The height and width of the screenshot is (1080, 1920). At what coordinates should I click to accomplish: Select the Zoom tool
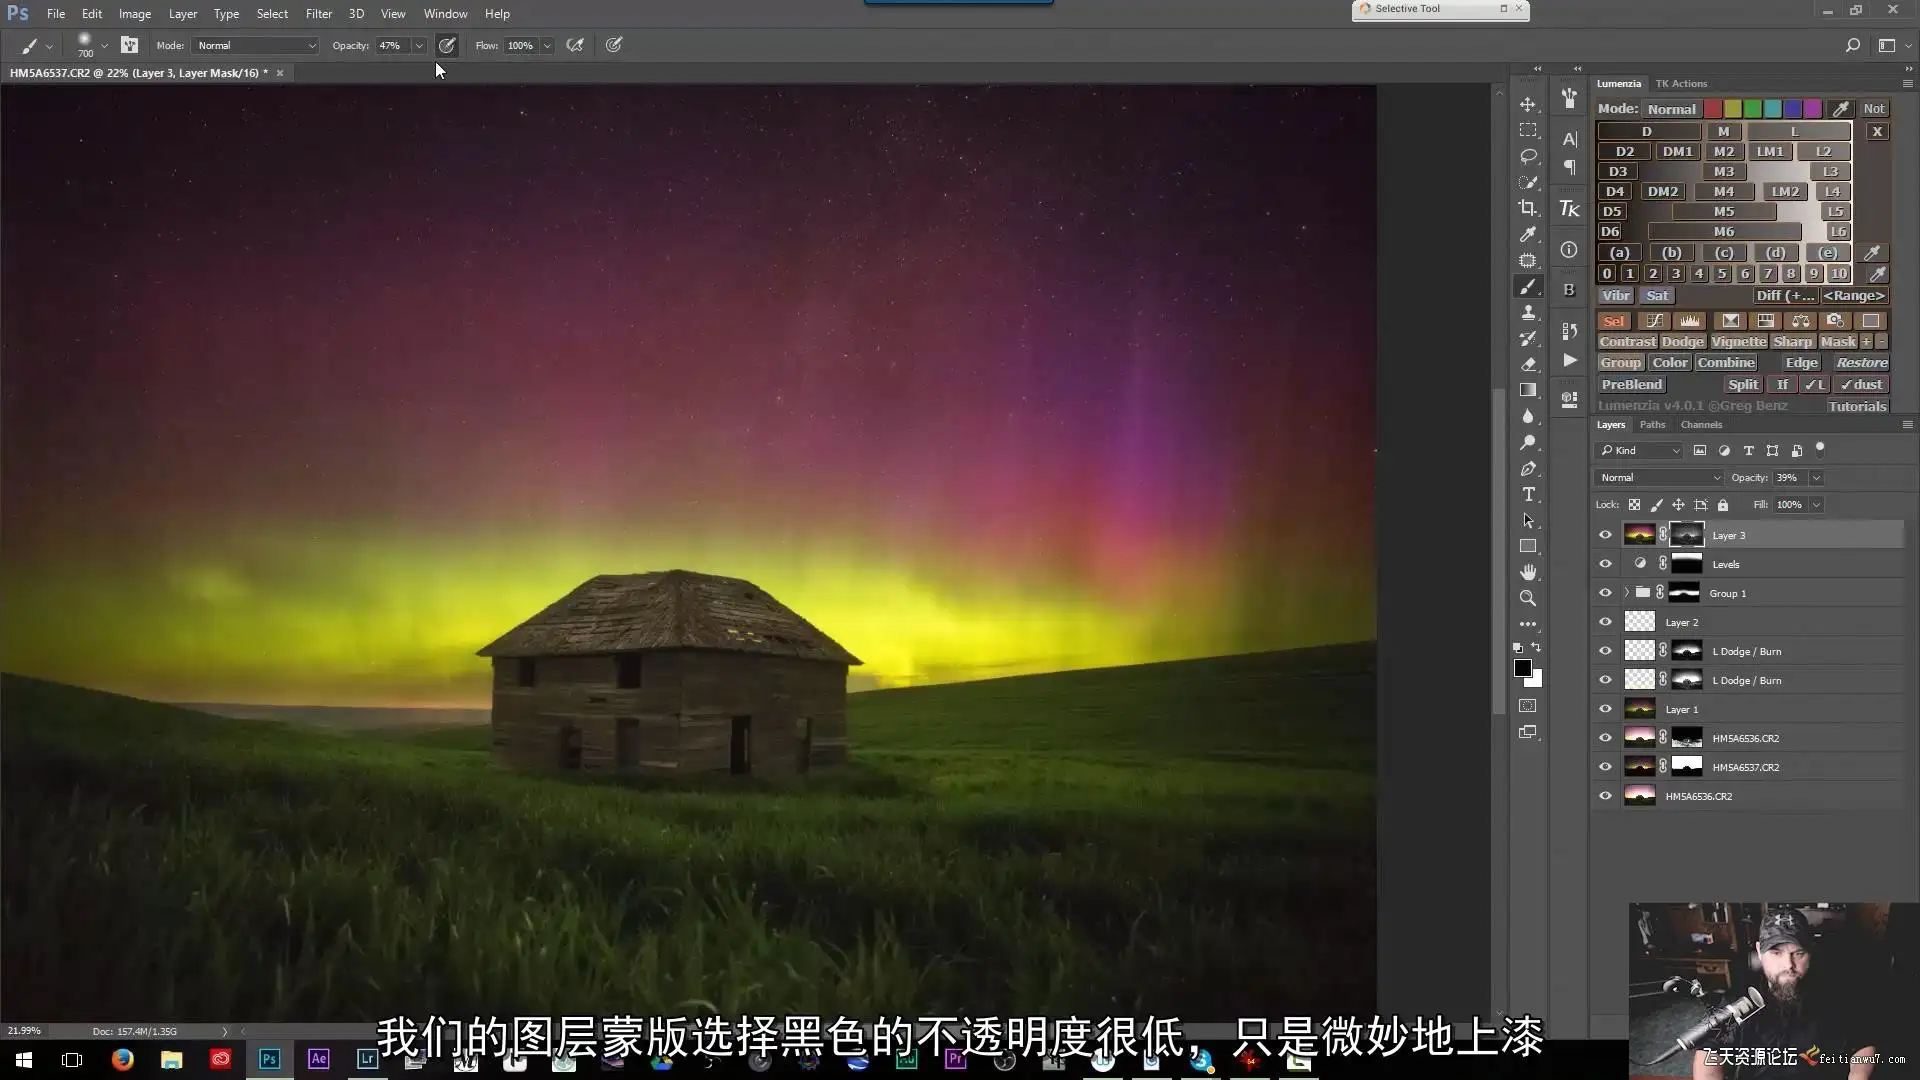[x=1528, y=598]
